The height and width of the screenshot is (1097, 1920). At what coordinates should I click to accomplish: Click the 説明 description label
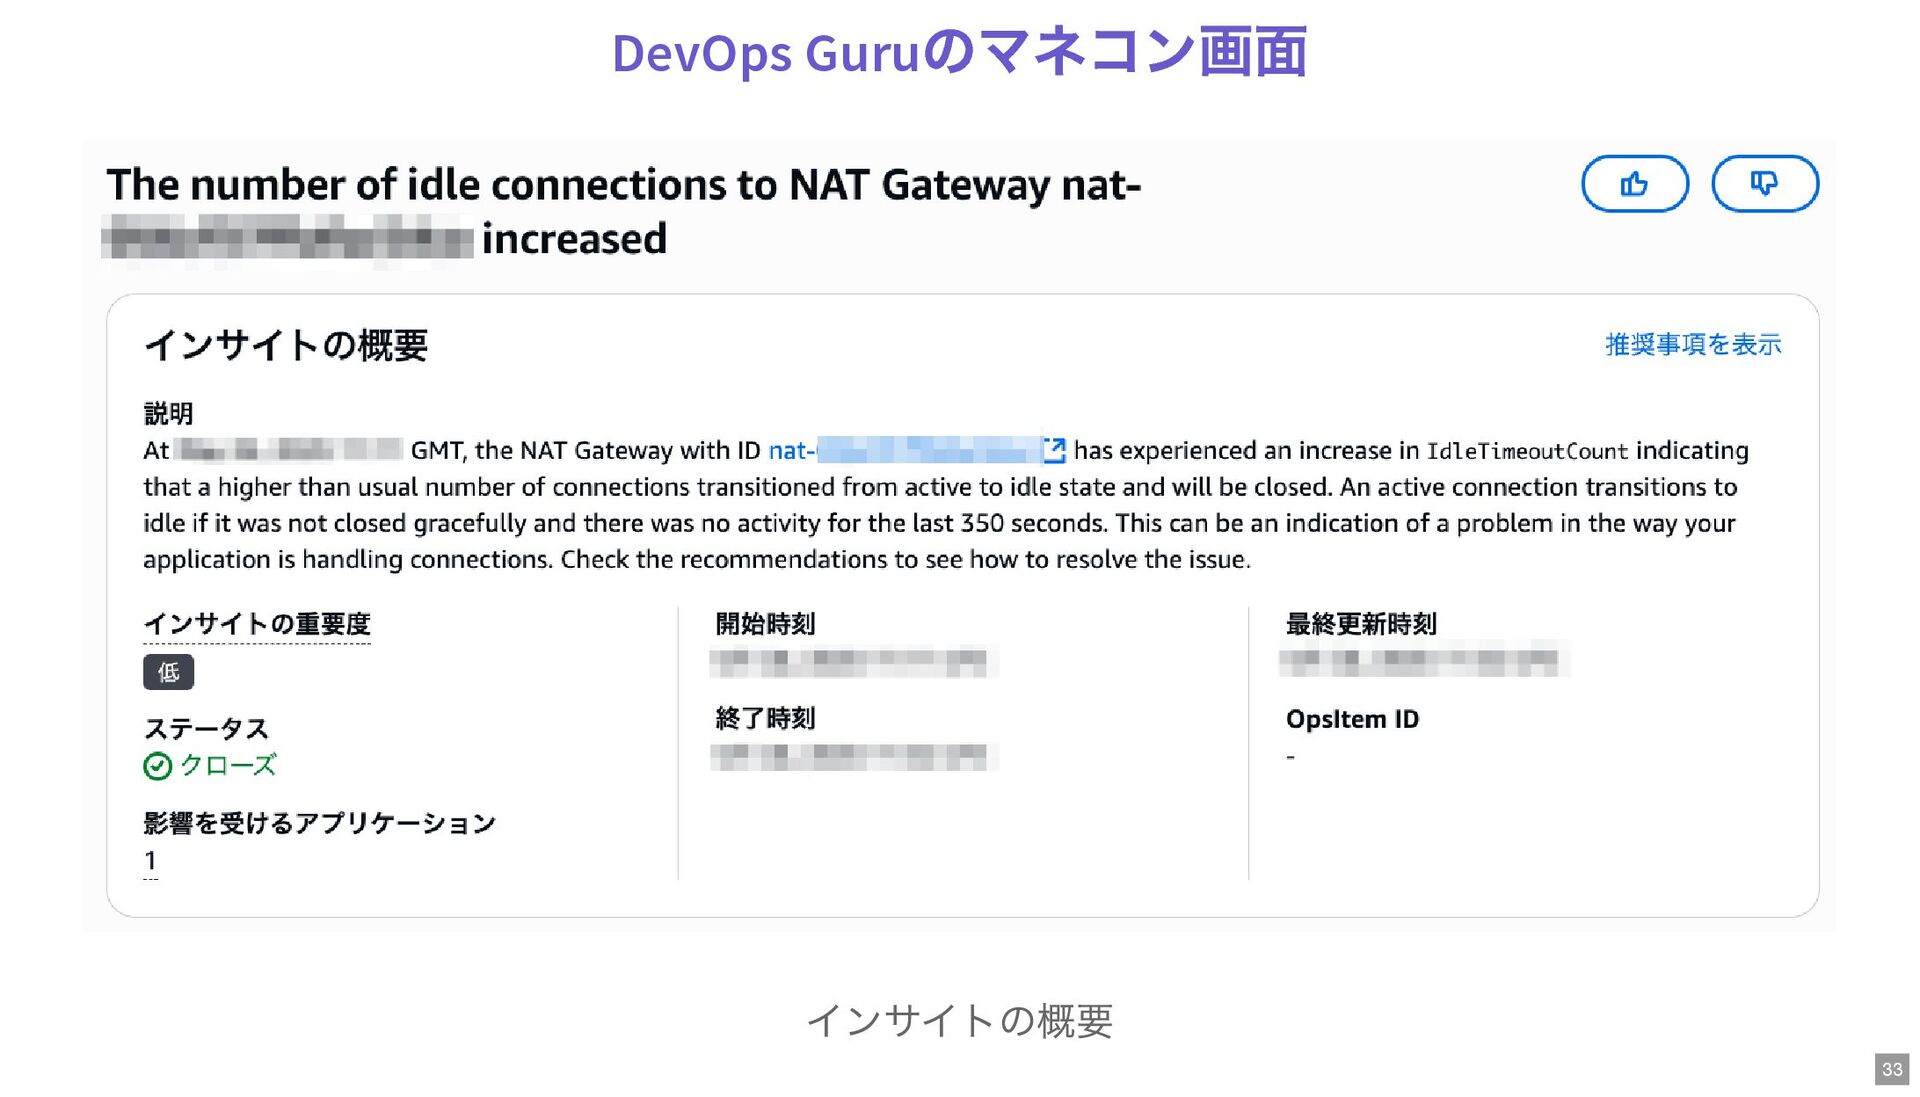click(x=168, y=413)
